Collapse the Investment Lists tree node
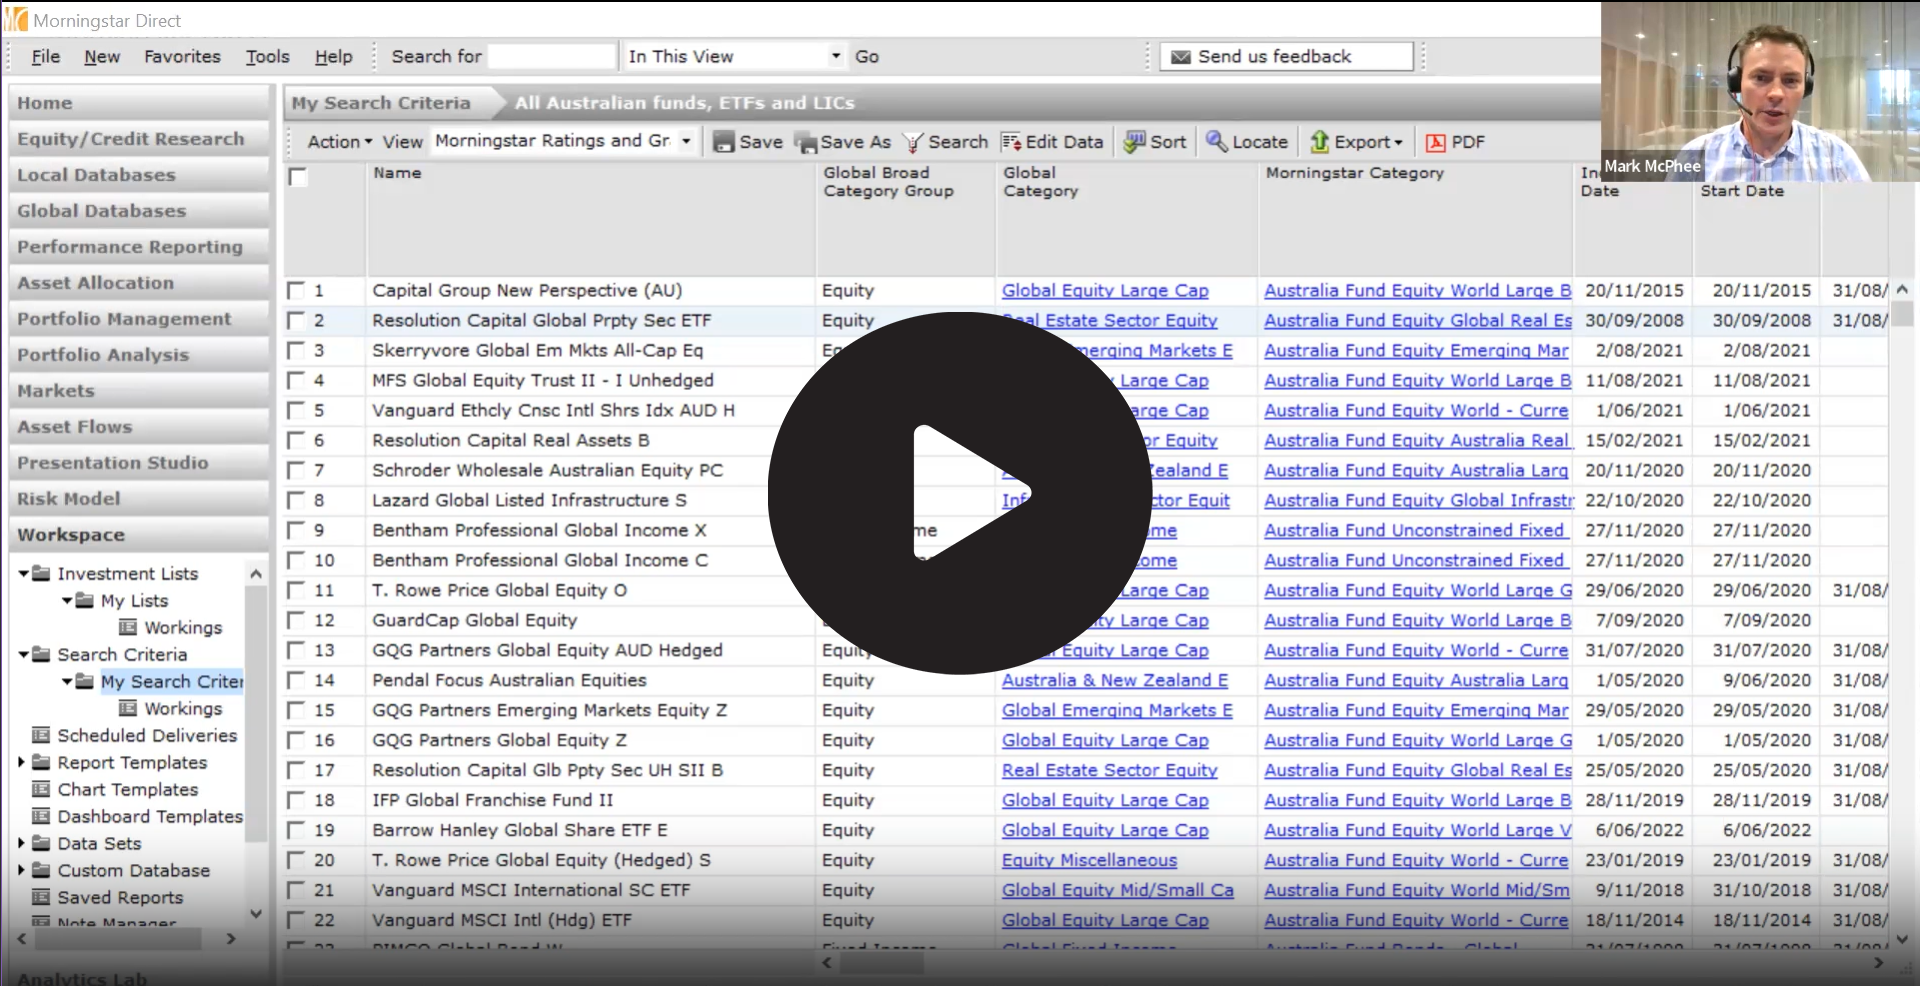This screenshot has width=1920, height=986. pyautogui.click(x=23, y=574)
